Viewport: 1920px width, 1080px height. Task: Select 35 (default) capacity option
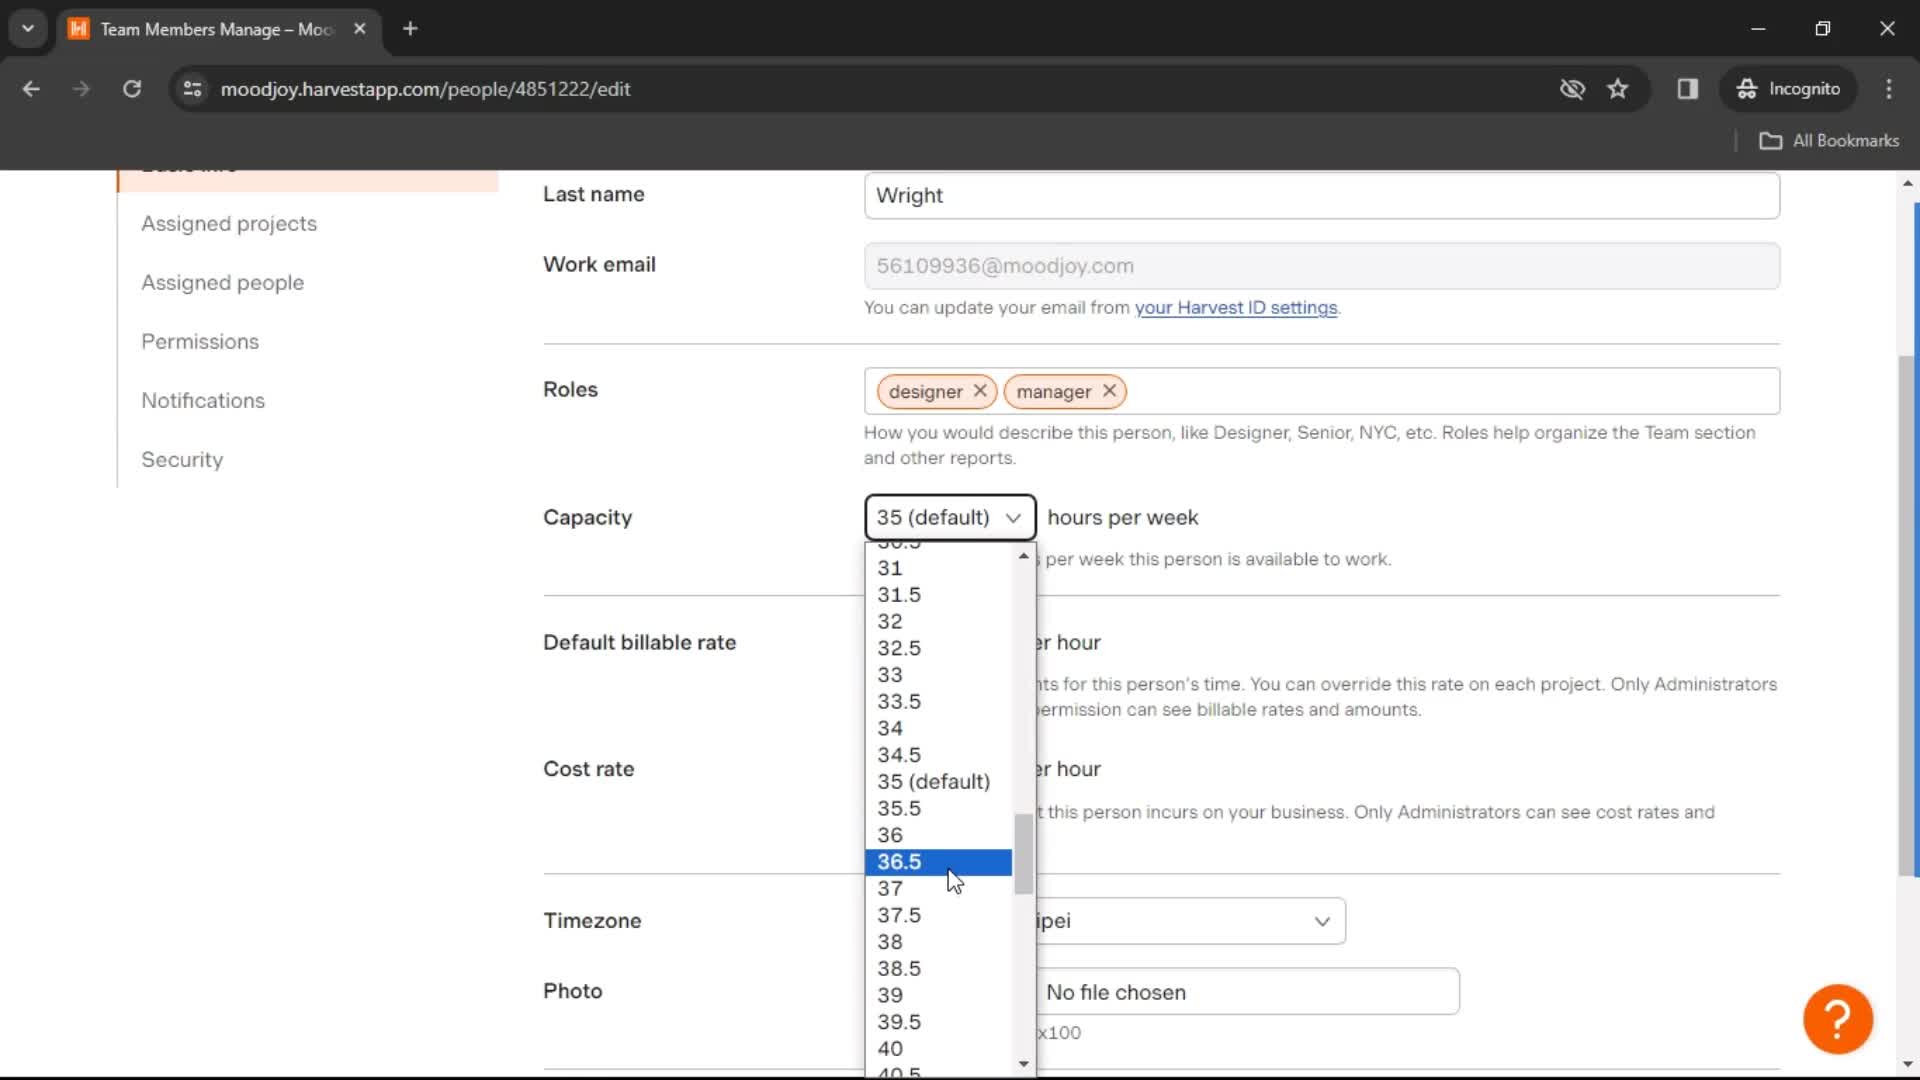coord(938,781)
